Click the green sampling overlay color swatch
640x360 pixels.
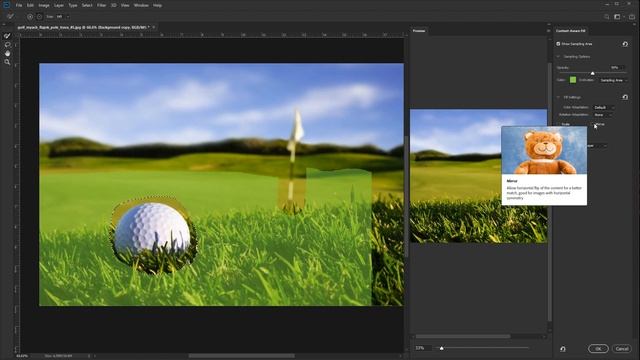click(573, 80)
